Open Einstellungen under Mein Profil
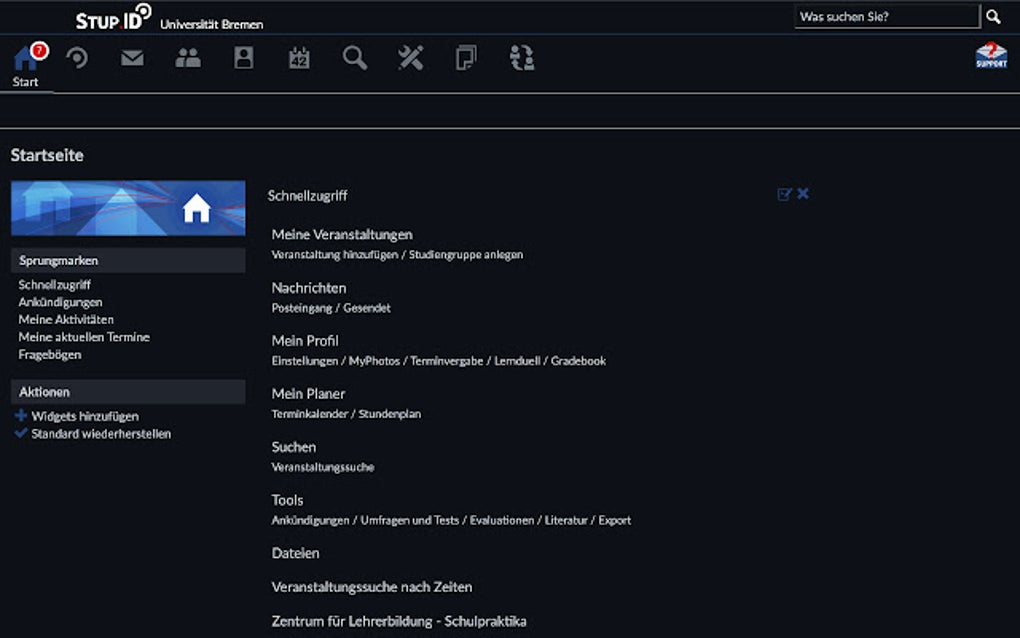This screenshot has height=638, width=1020. (305, 361)
